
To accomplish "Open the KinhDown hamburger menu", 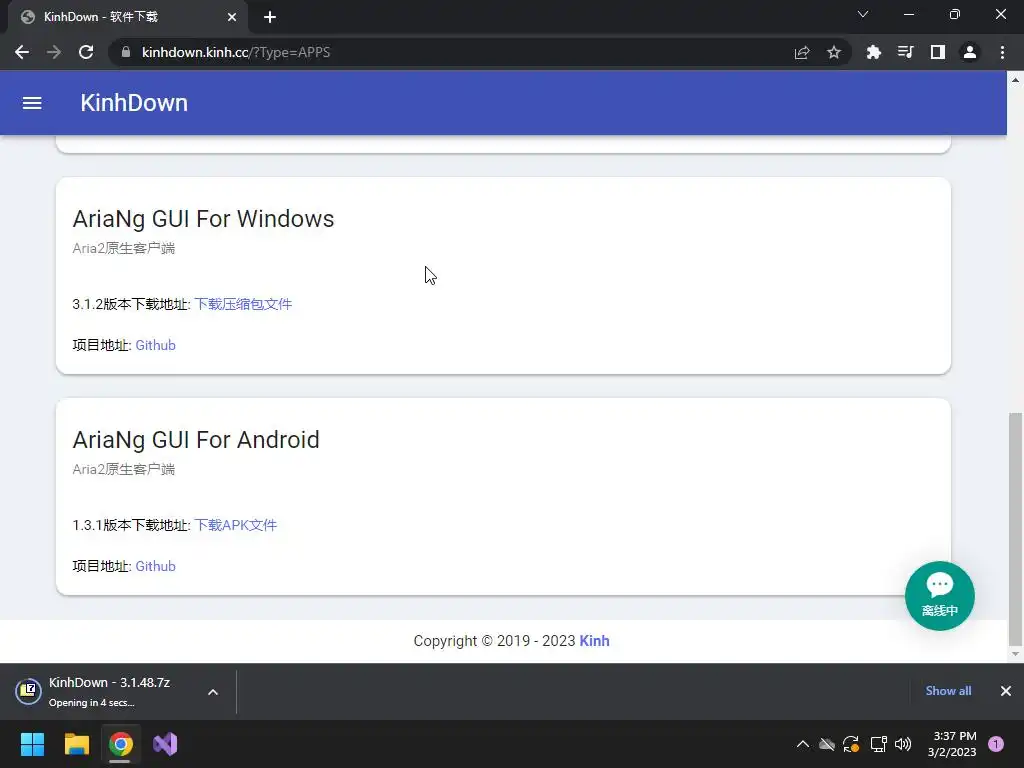I will coord(32,103).
